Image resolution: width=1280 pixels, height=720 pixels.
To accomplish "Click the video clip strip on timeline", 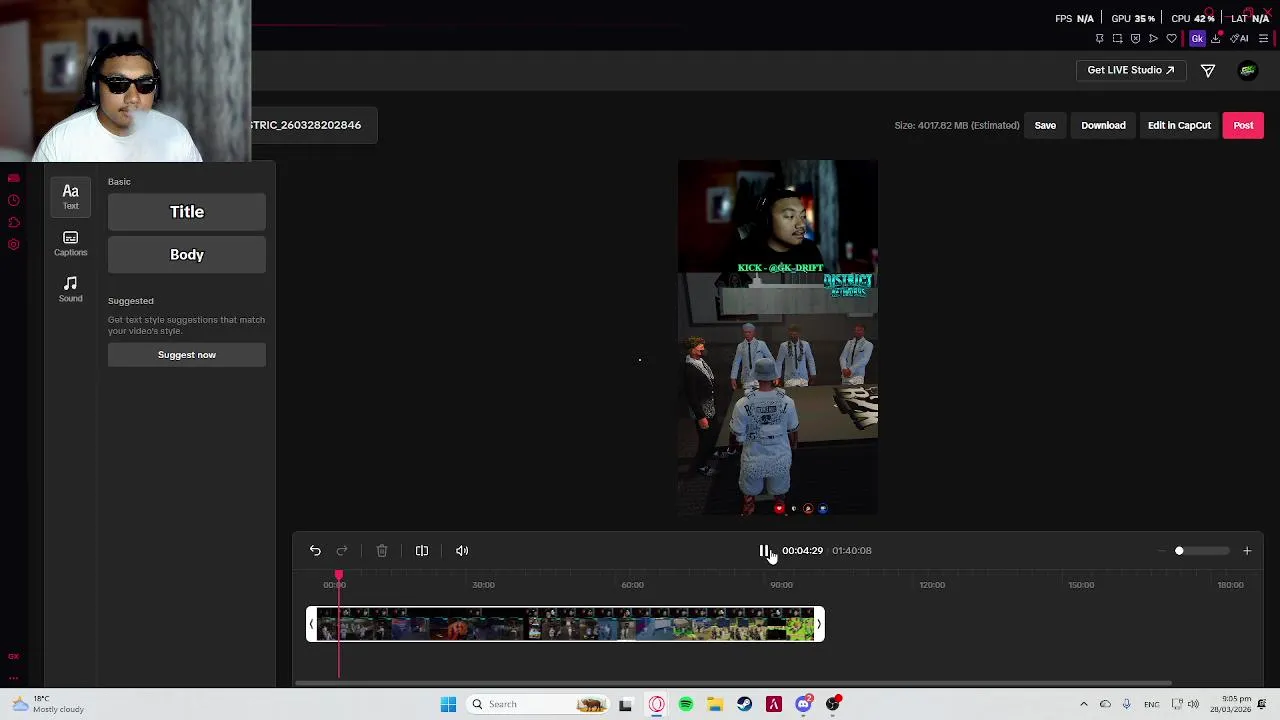I will pyautogui.click(x=565, y=625).
